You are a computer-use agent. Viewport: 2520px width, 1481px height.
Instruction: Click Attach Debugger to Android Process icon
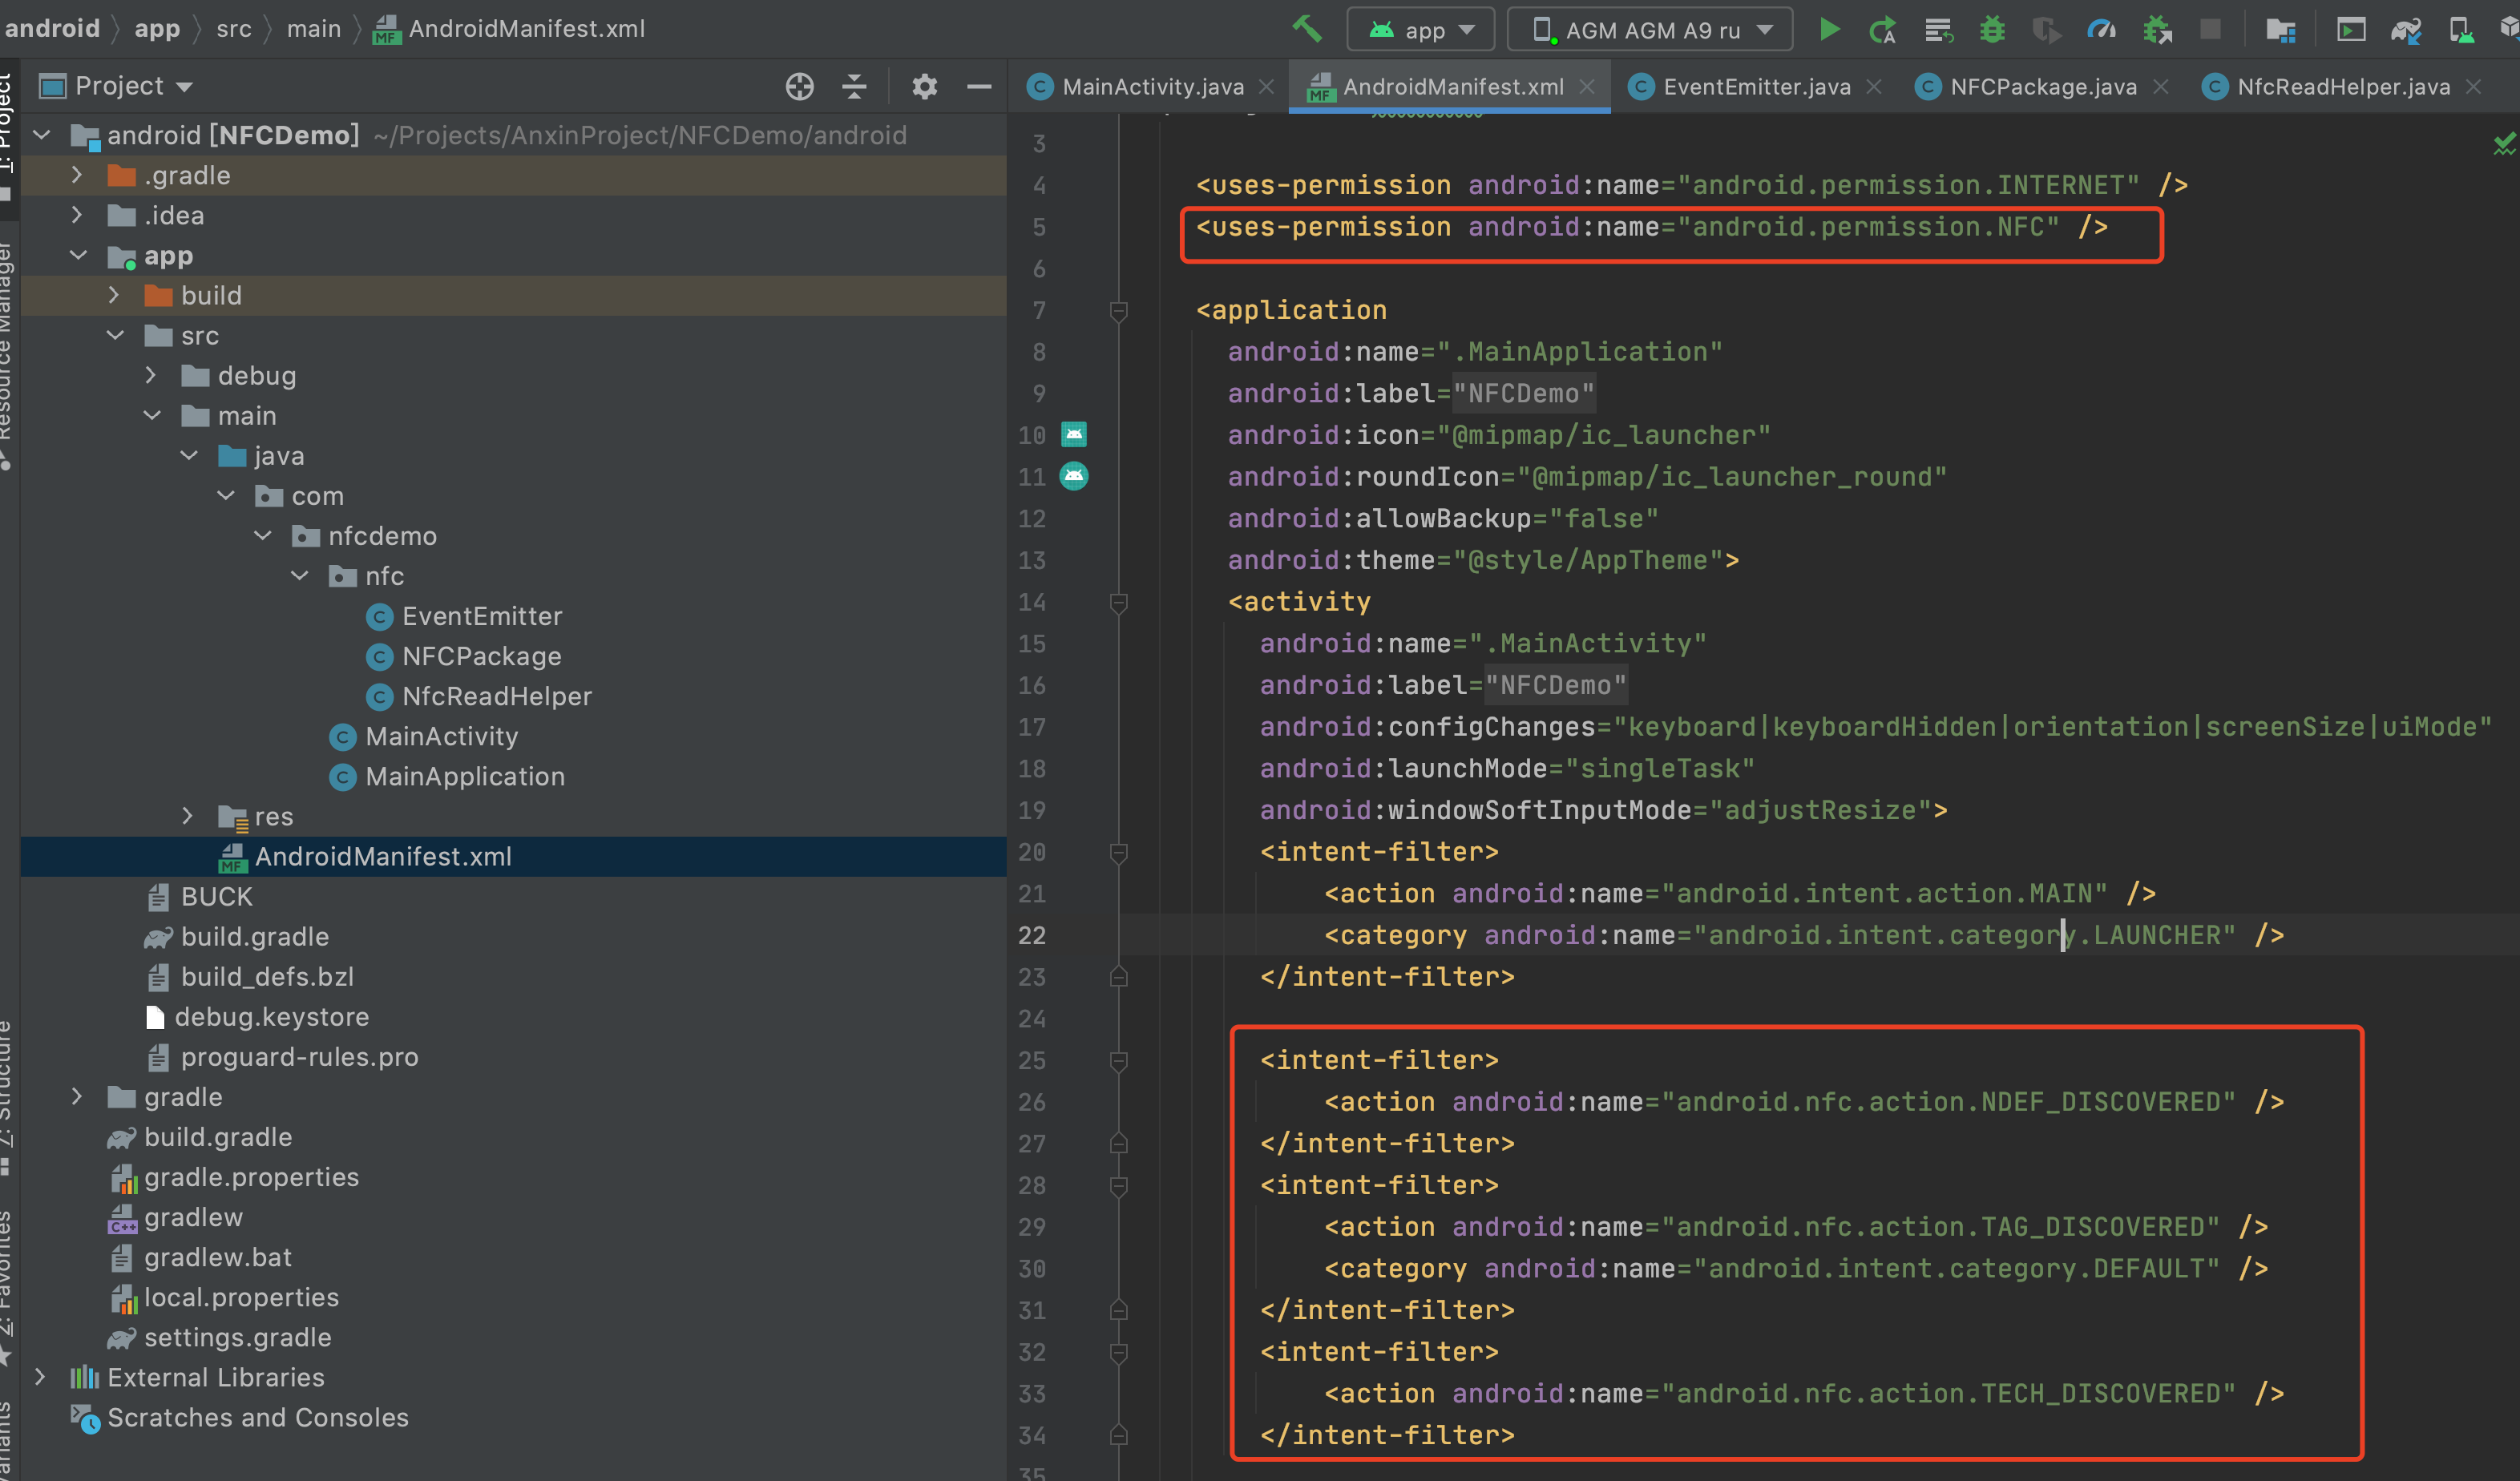click(x=2157, y=29)
